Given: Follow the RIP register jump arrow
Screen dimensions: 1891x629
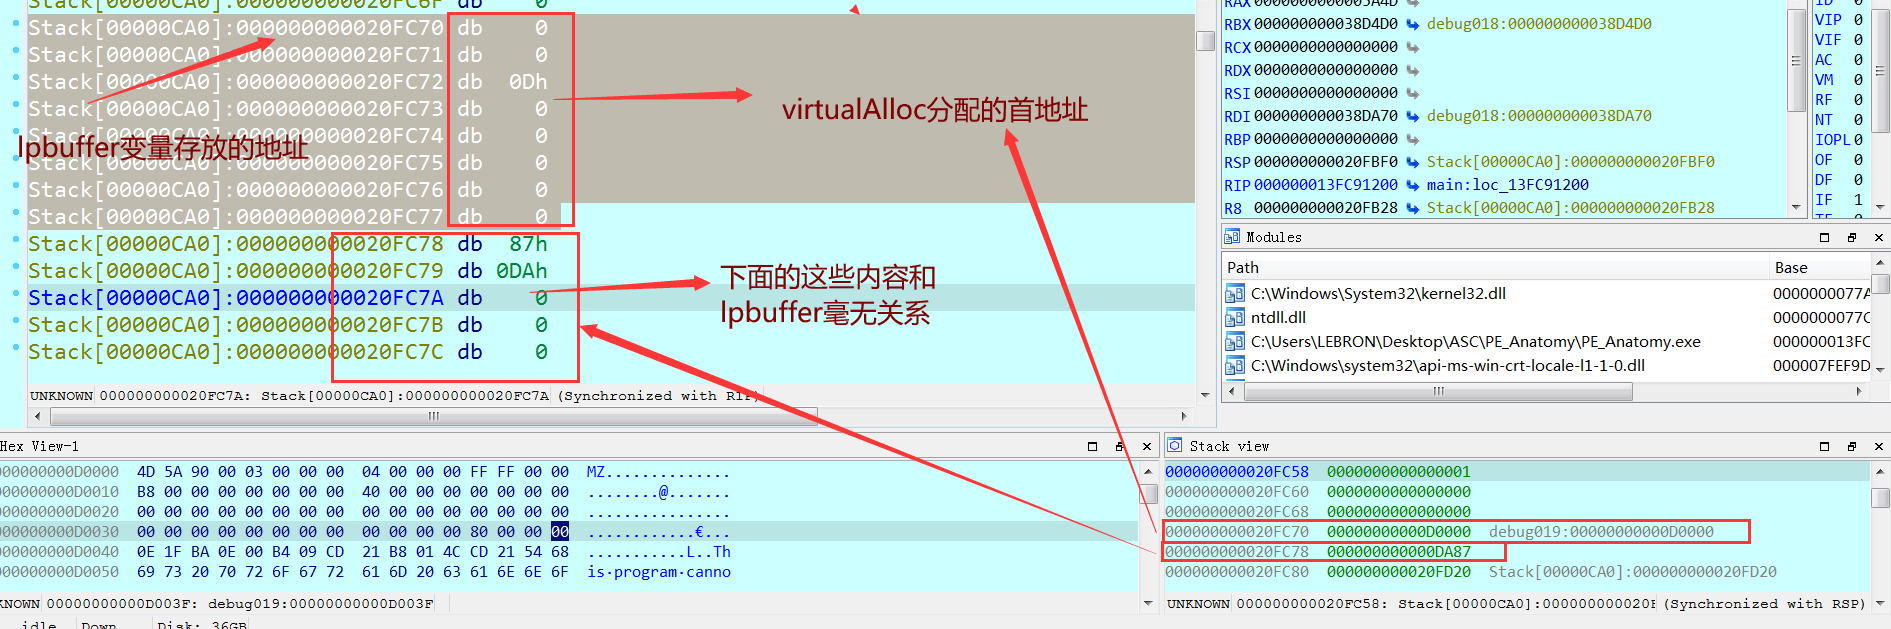Looking at the screenshot, I should [x=1412, y=185].
